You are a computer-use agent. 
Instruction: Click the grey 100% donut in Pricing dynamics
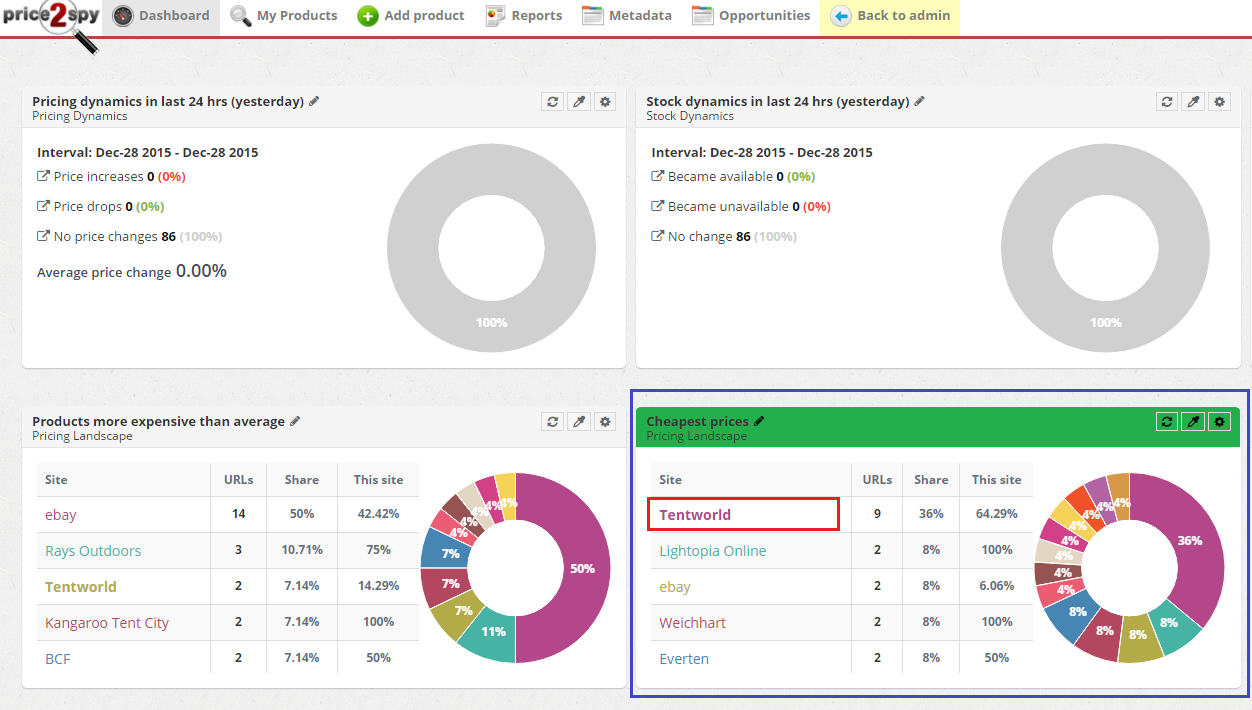point(491,324)
